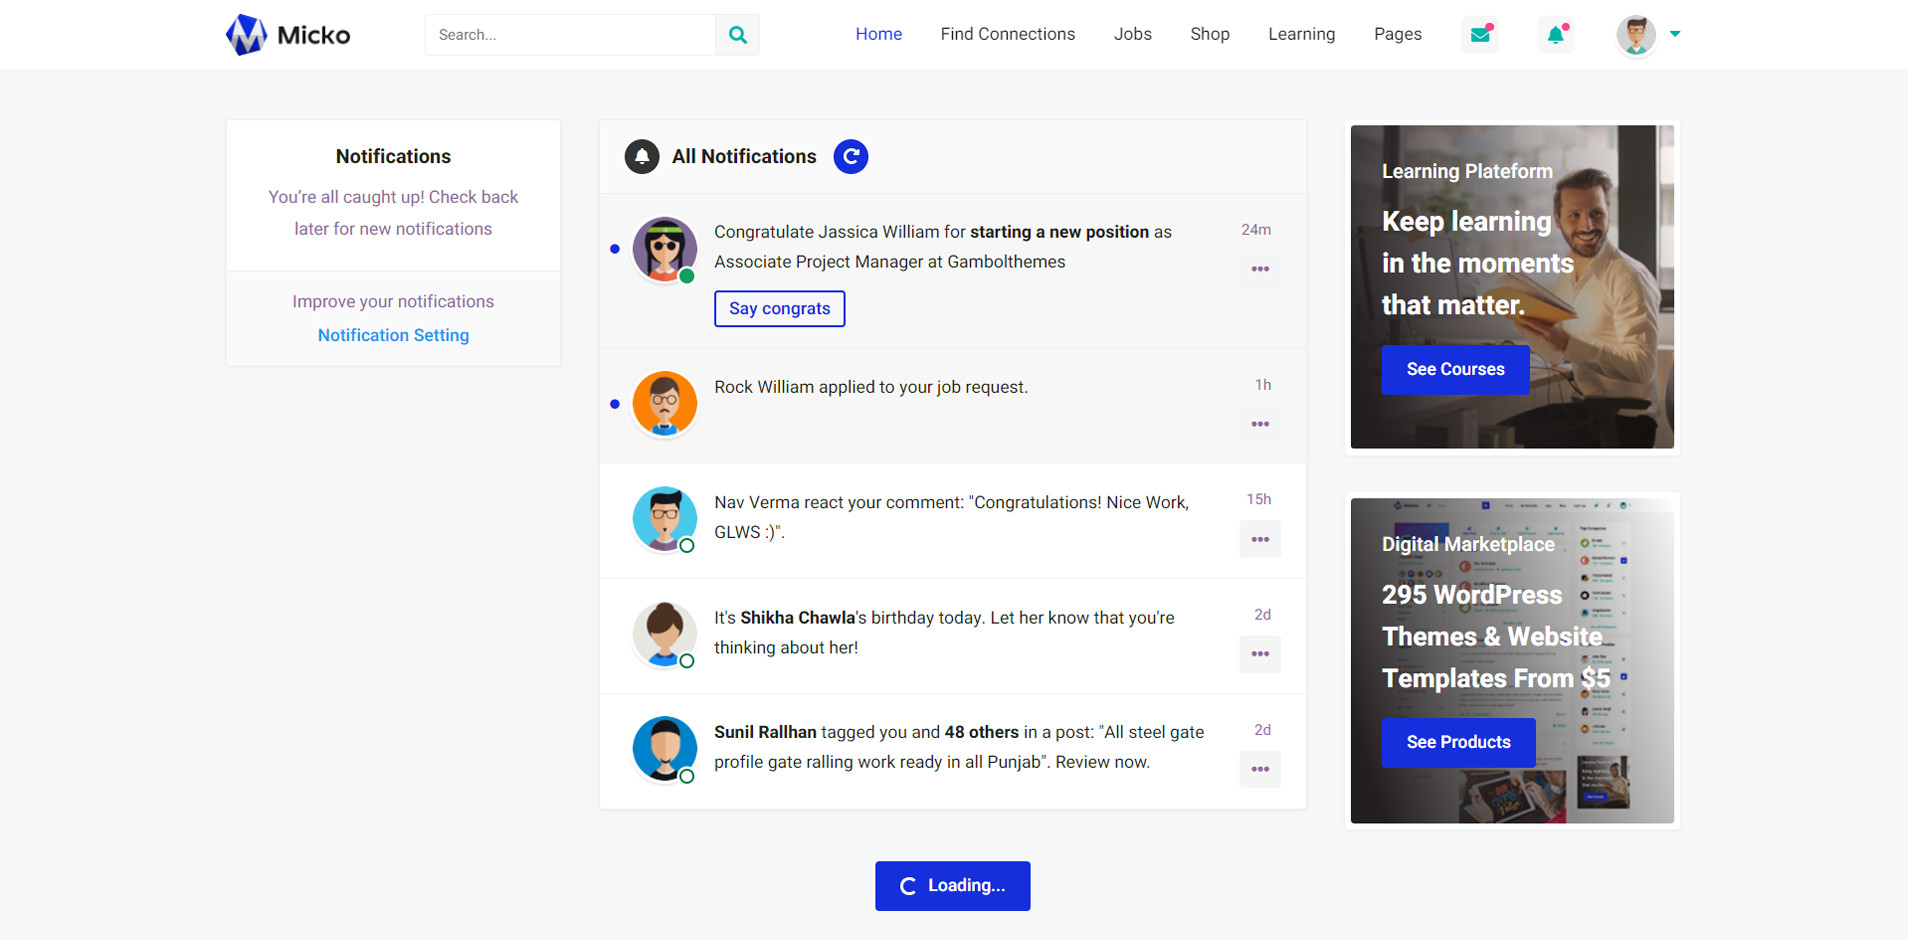Open options for Sunil Rallhan notification
Screen dimensions: 1908x940
tap(1260, 769)
